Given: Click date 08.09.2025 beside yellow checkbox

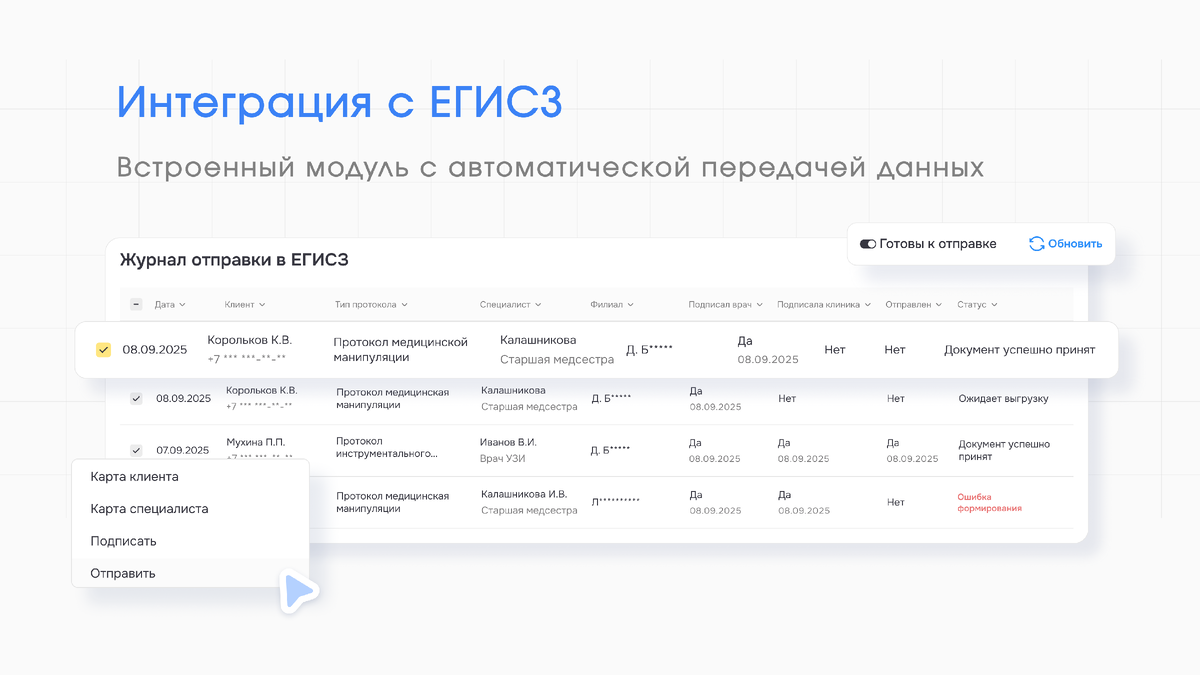Looking at the screenshot, I should pos(155,350).
